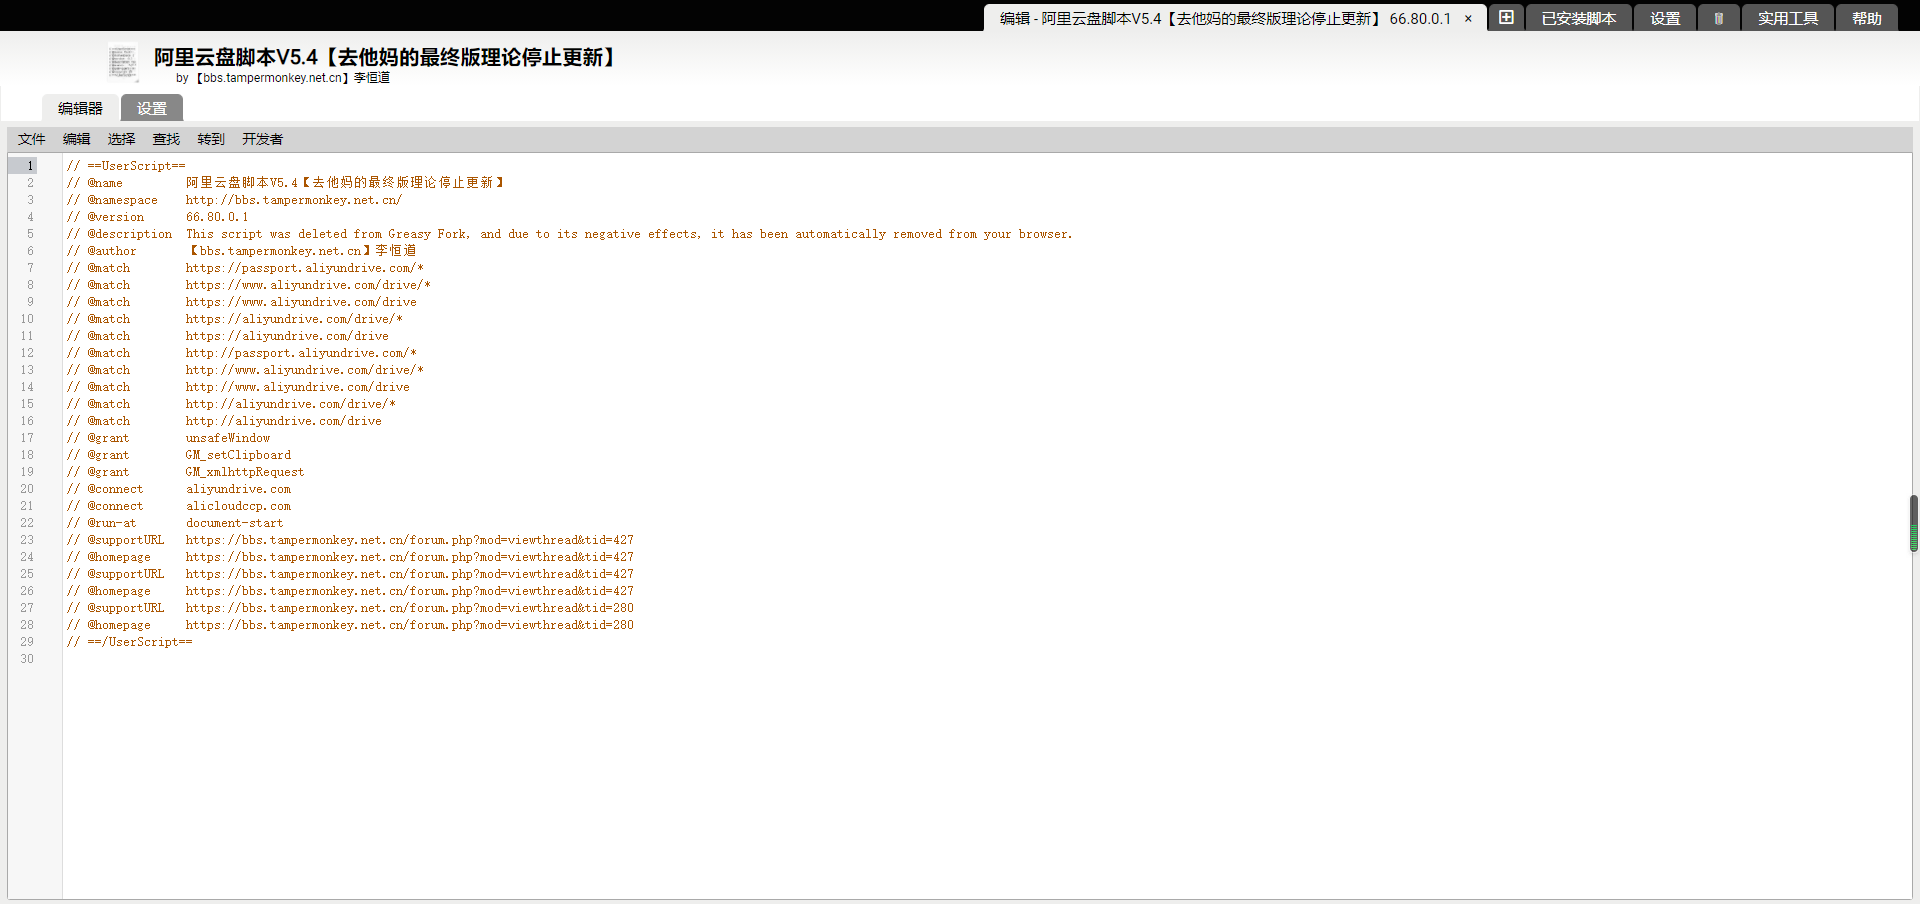Click the @run-at document-start value
The image size is (1920, 904).
pyautogui.click(x=235, y=523)
